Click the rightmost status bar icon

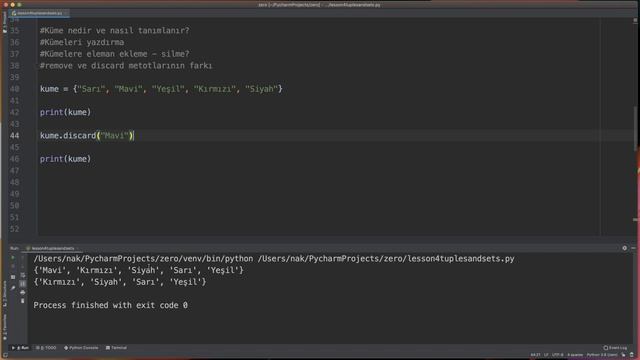[631, 355]
